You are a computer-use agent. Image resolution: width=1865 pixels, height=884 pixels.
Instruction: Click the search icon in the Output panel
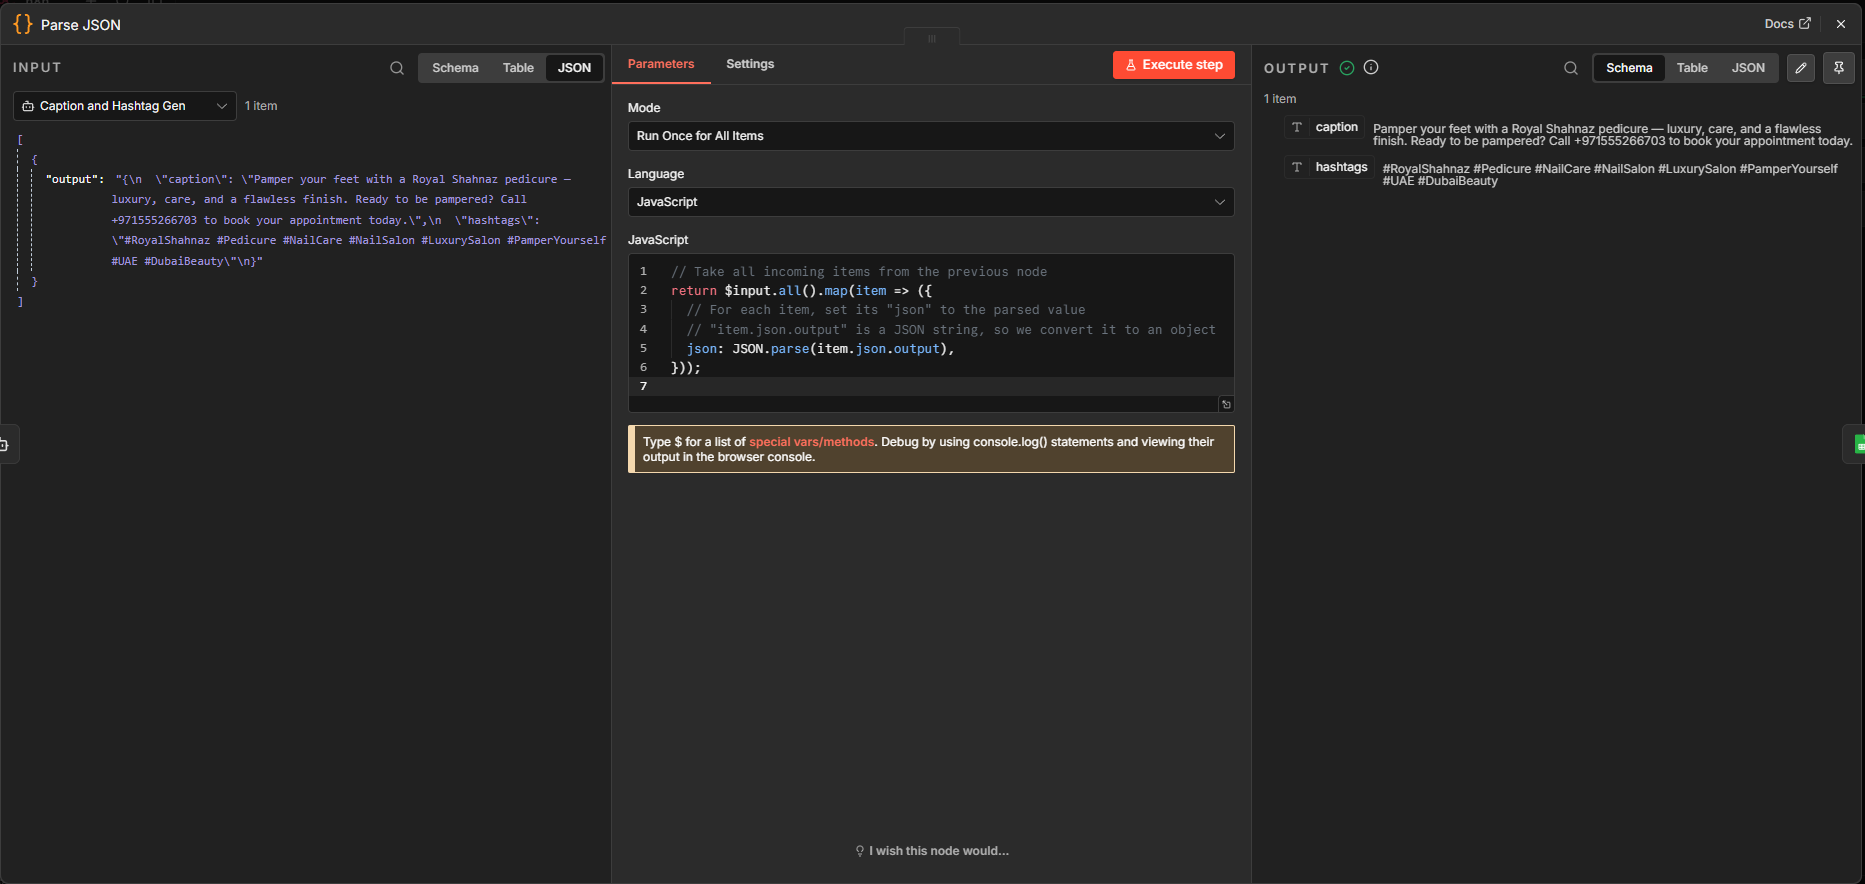click(x=1571, y=68)
